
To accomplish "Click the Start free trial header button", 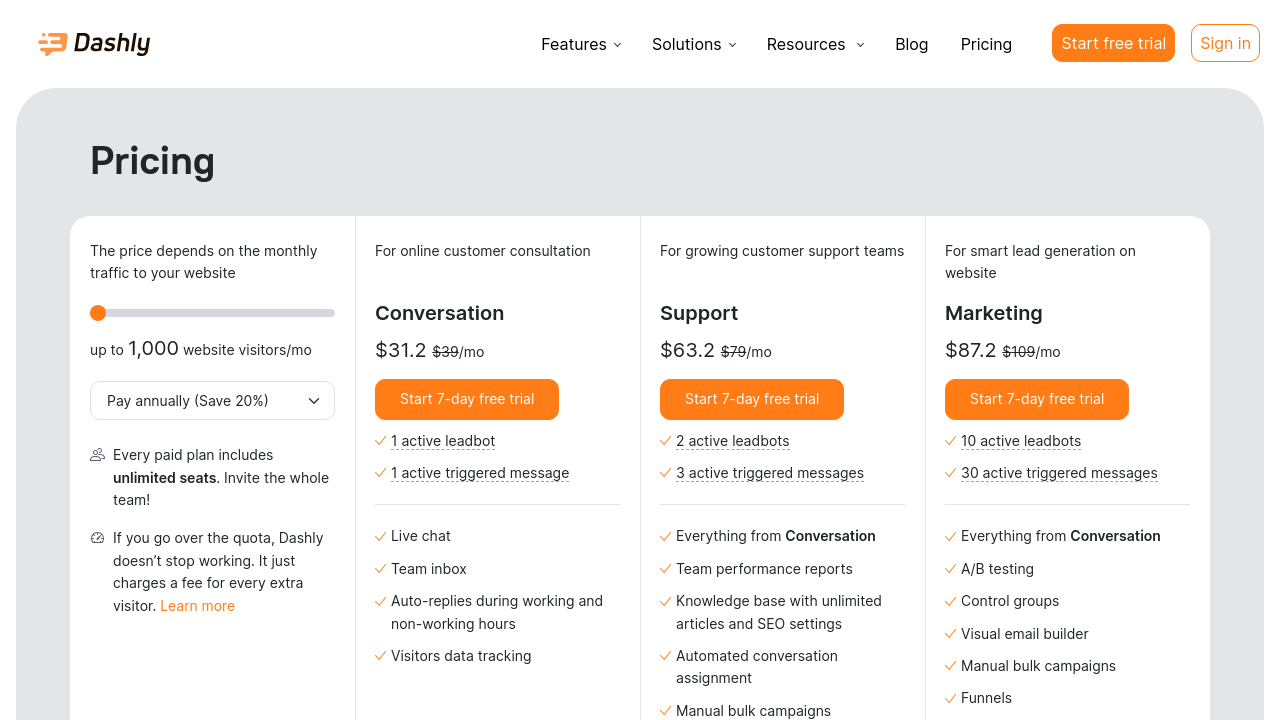I will point(1113,43).
